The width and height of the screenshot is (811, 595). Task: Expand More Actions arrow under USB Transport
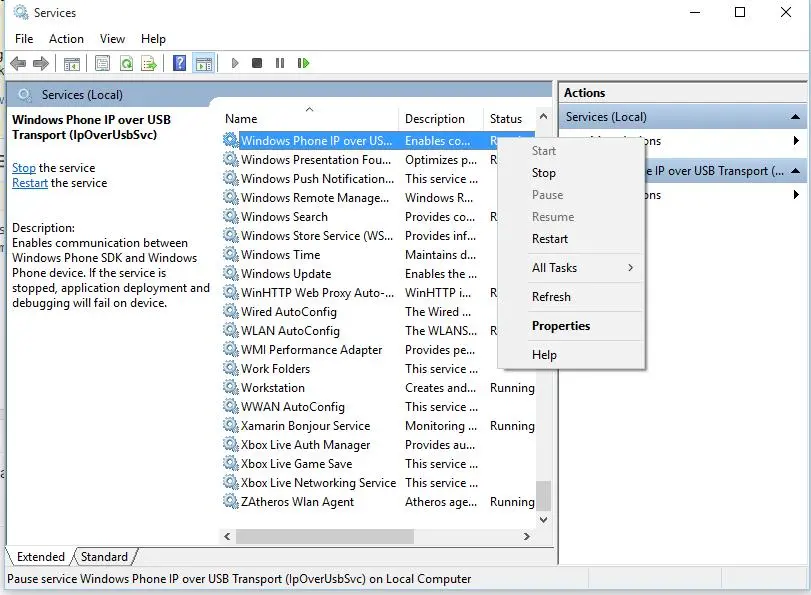point(796,195)
